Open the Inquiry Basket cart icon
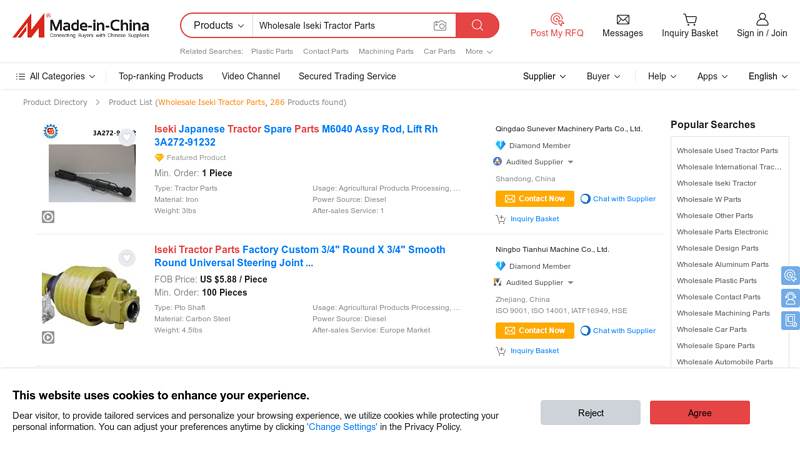 pyautogui.click(x=690, y=19)
